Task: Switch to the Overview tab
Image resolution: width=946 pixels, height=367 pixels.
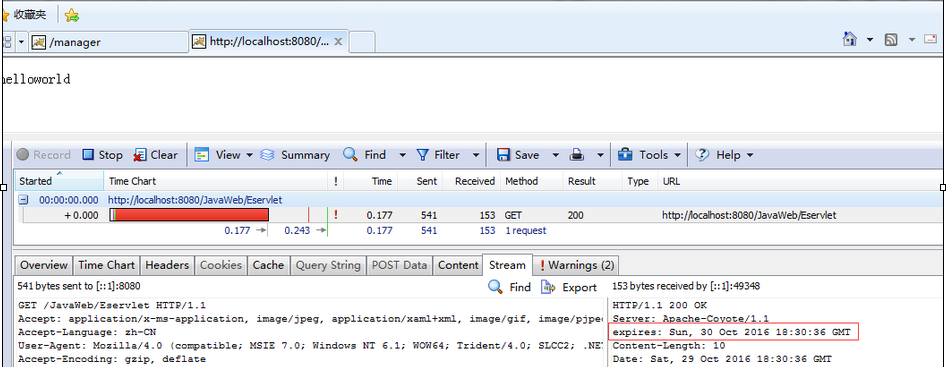Action: pyautogui.click(x=43, y=265)
